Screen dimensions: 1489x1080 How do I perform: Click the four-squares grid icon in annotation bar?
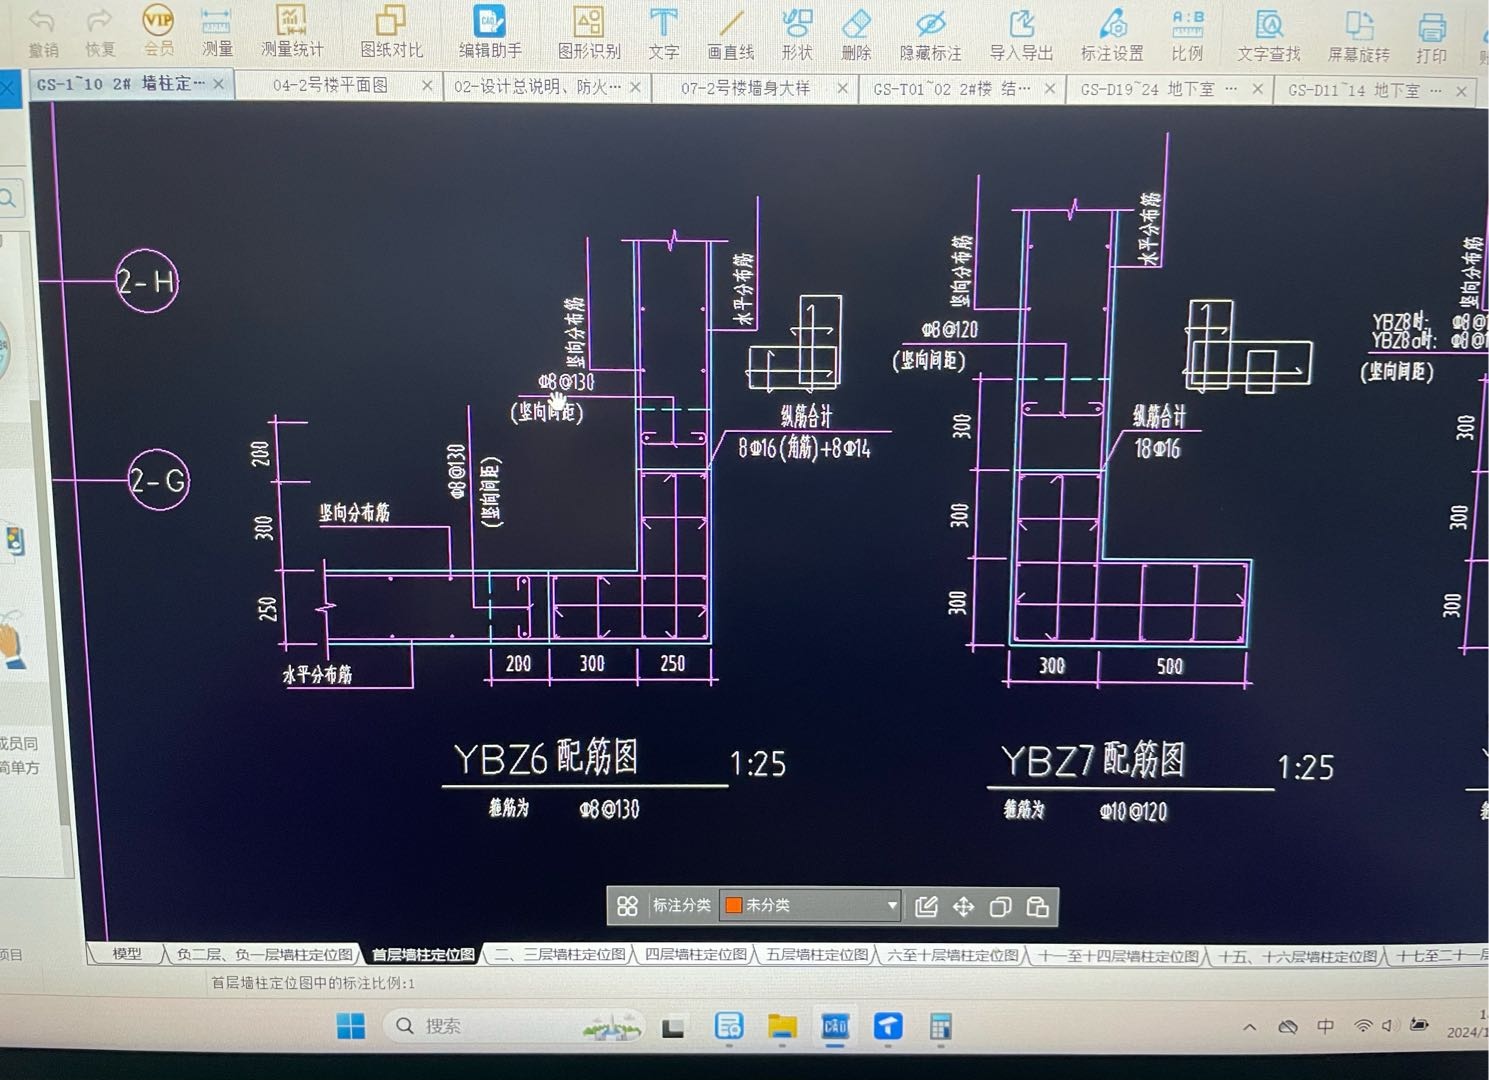pos(627,906)
